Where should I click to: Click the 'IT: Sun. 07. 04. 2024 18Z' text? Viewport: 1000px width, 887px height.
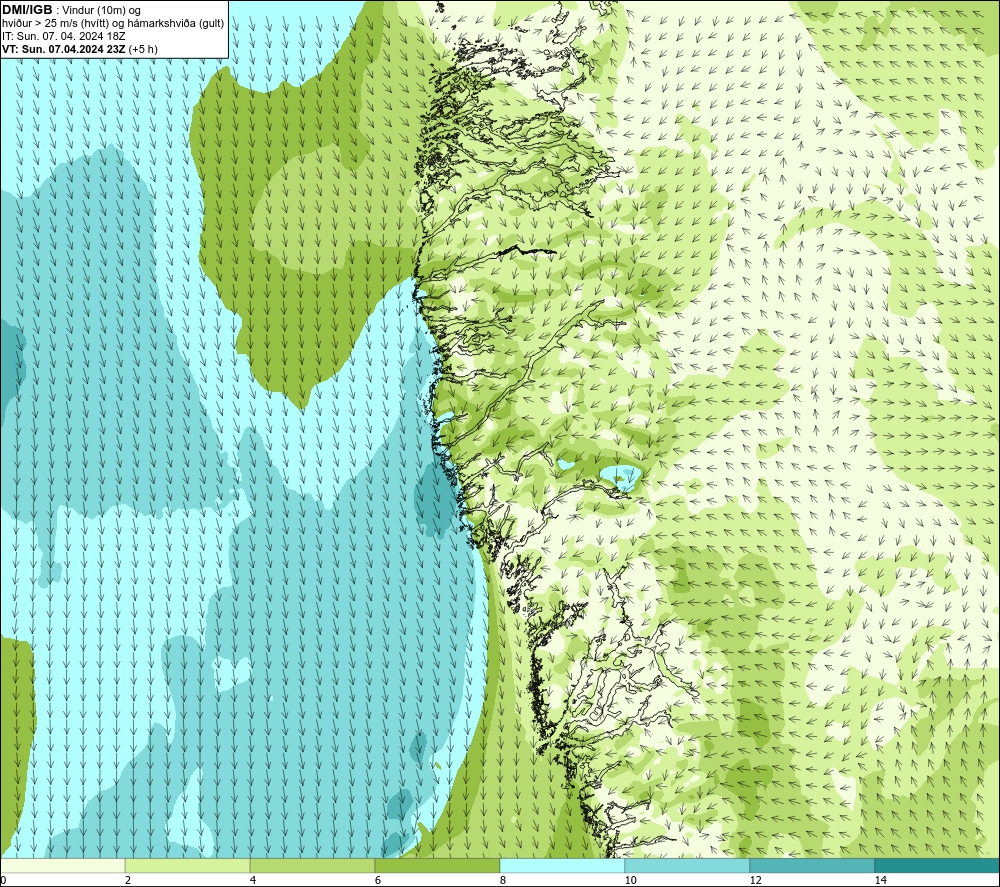(x=64, y=36)
